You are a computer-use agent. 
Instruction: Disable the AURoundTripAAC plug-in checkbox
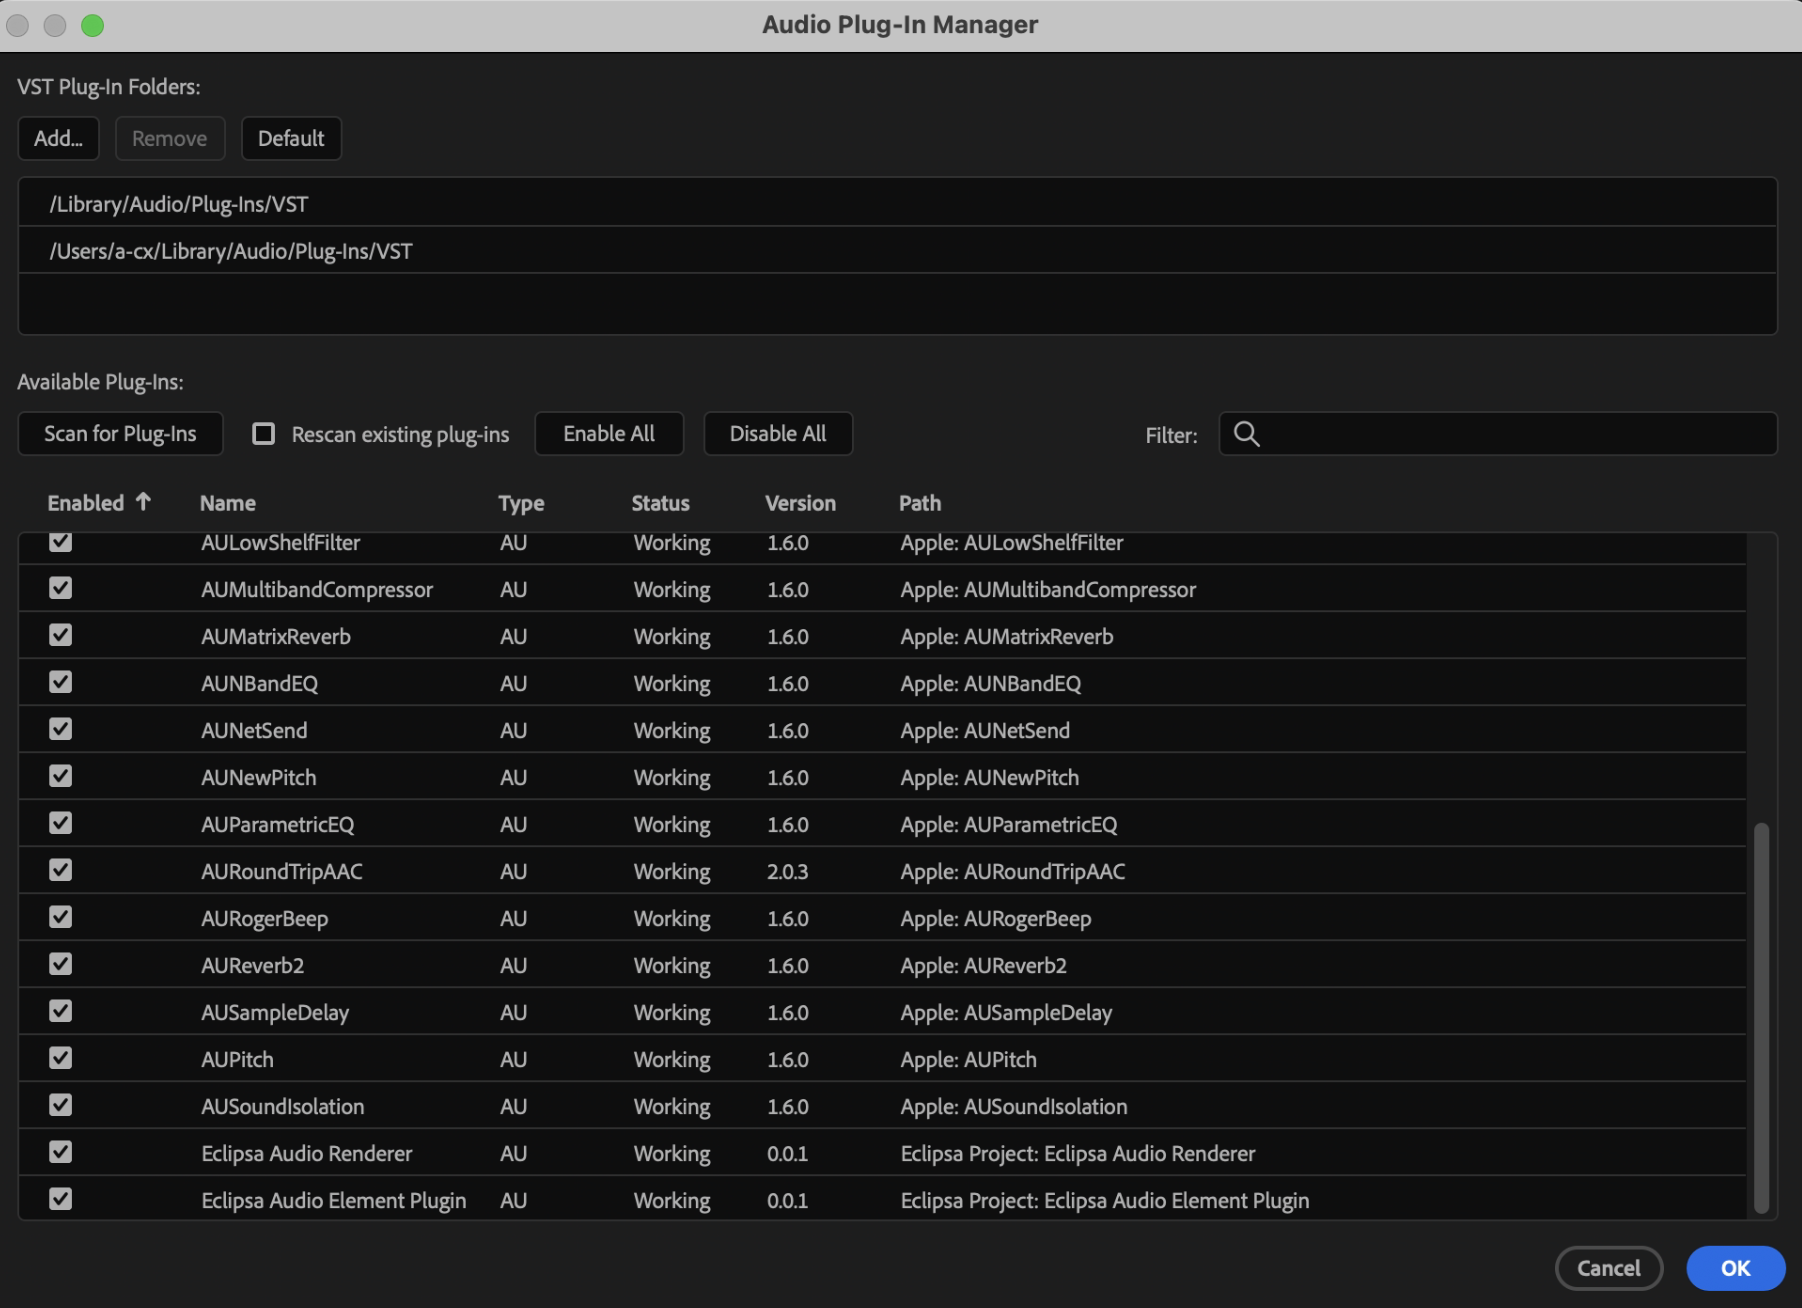[61, 871]
